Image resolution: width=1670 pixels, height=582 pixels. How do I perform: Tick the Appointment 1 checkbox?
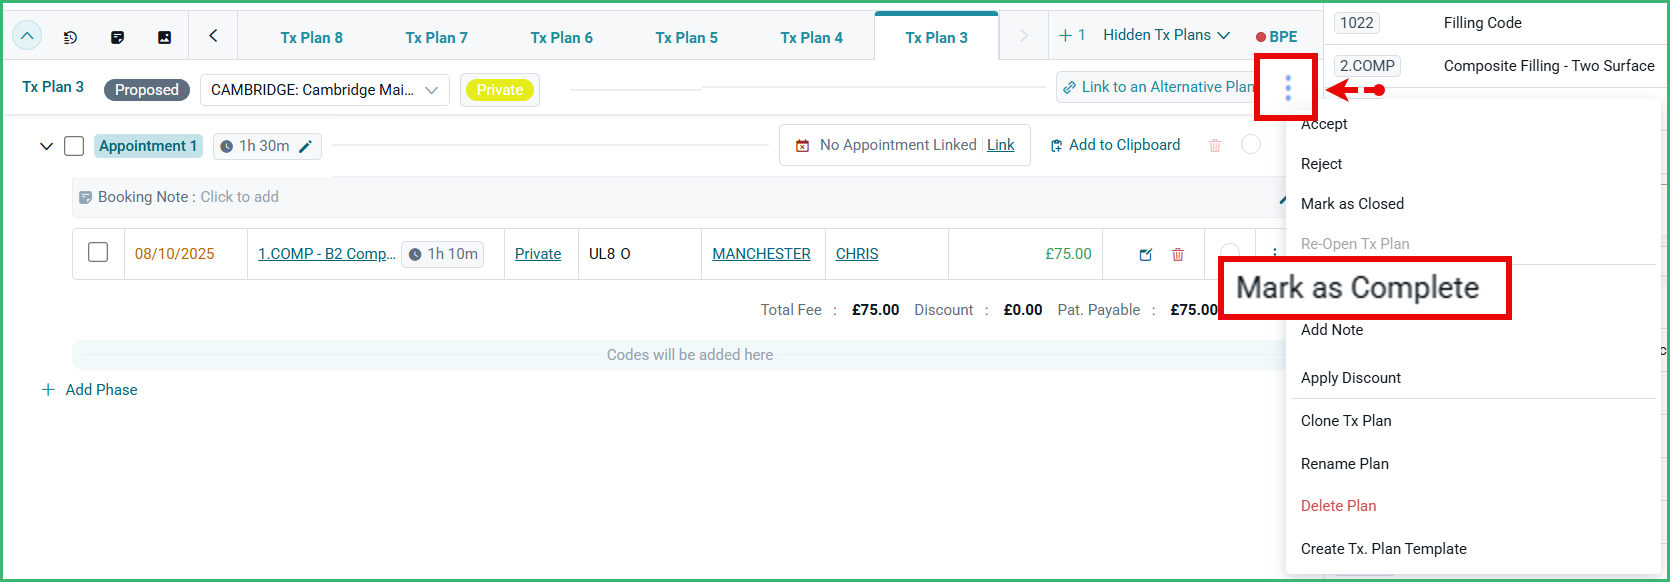[74, 146]
